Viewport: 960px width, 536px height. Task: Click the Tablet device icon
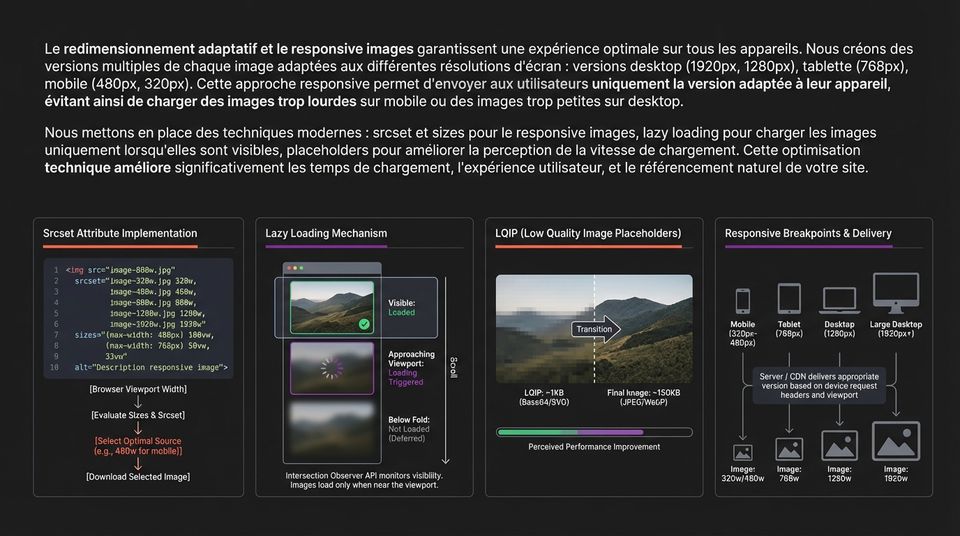point(789,299)
